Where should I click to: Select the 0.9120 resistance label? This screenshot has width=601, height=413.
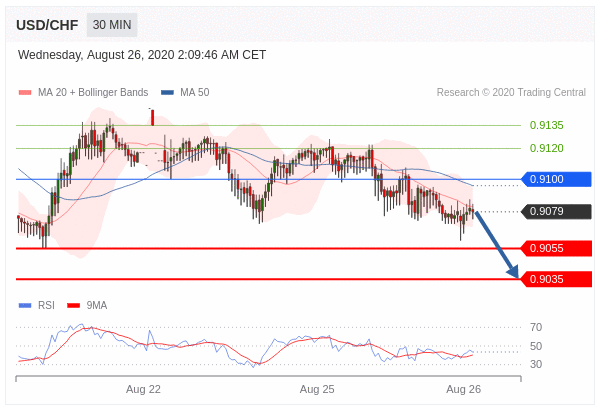coord(546,148)
